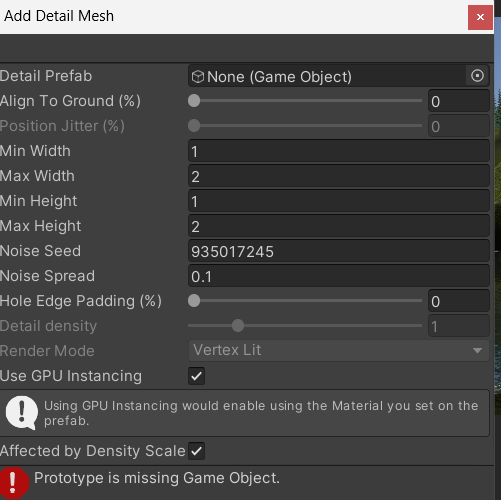501x500 pixels.
Task: Toggle Affected by Density Scale checkbox
Action: click(196, 451)
